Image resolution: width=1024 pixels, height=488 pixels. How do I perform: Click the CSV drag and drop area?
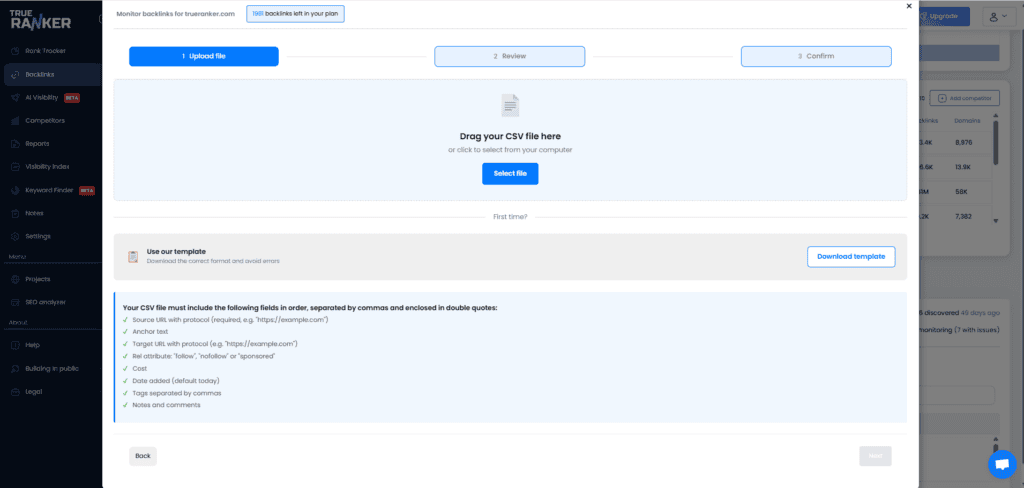point(510,138)
